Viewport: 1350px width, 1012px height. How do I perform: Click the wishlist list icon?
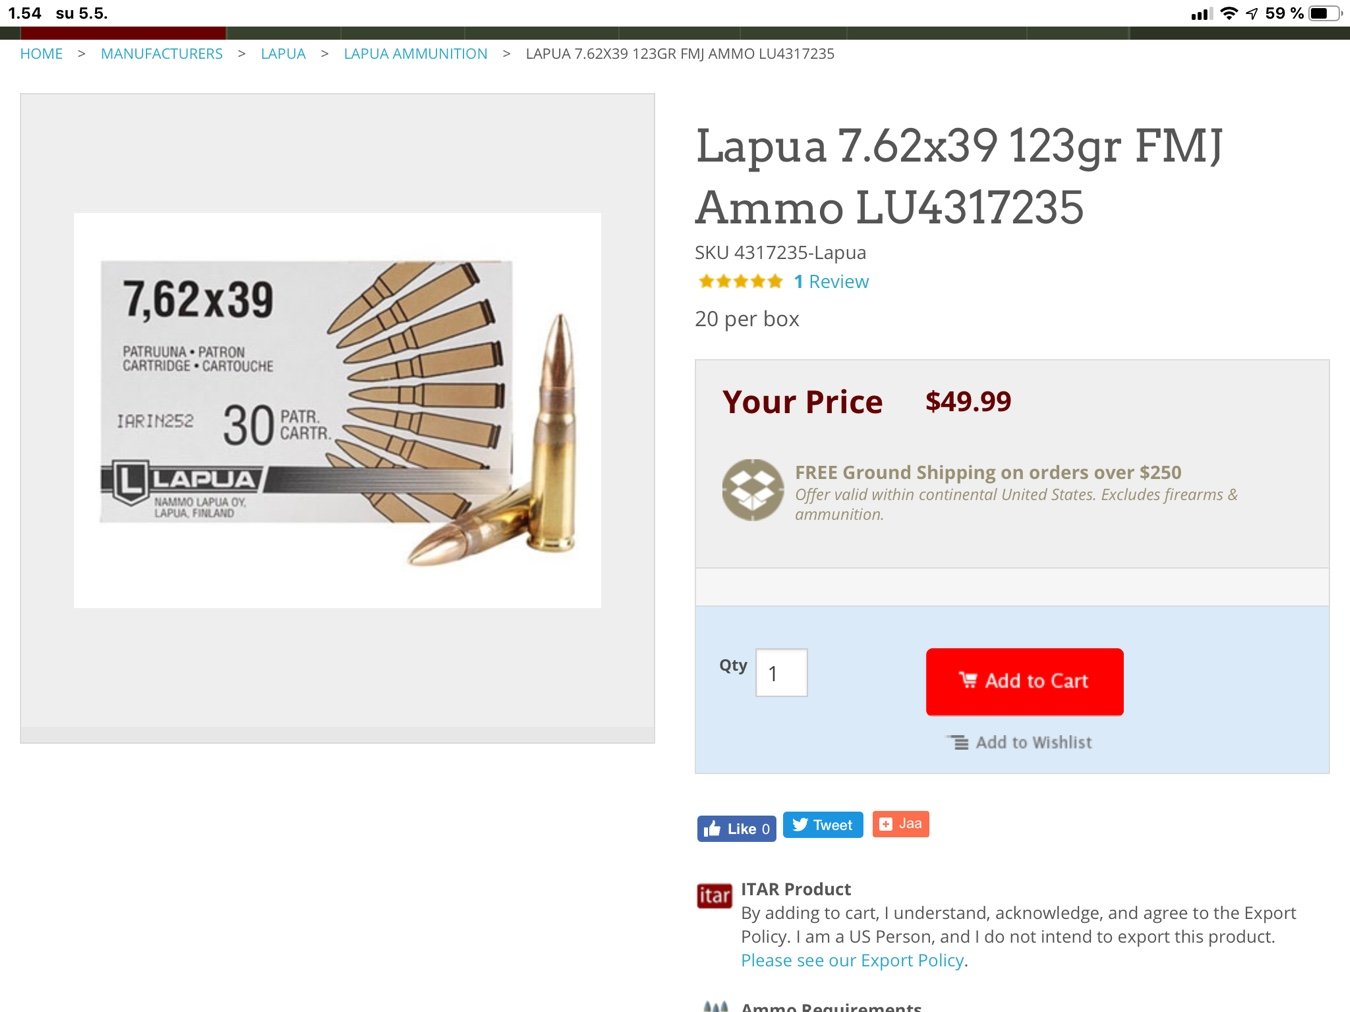coord(958,742)
